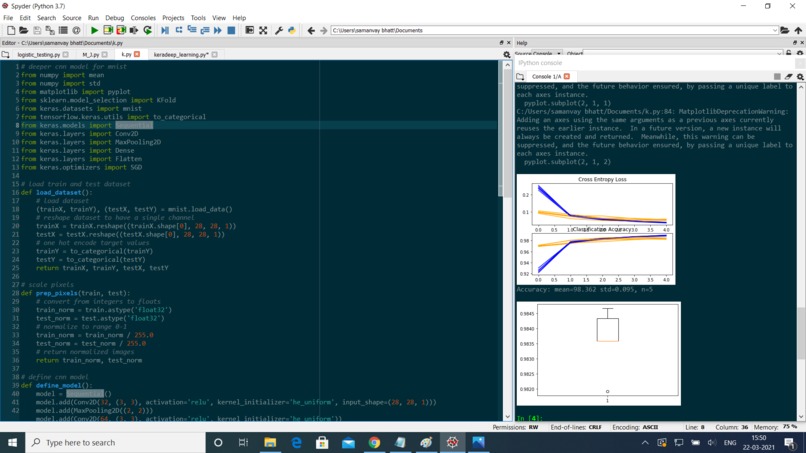Stop debugging with the blue square icon
Image resolution: width=806 pixels, height=453 pixels.
click(x=231, y=30)
